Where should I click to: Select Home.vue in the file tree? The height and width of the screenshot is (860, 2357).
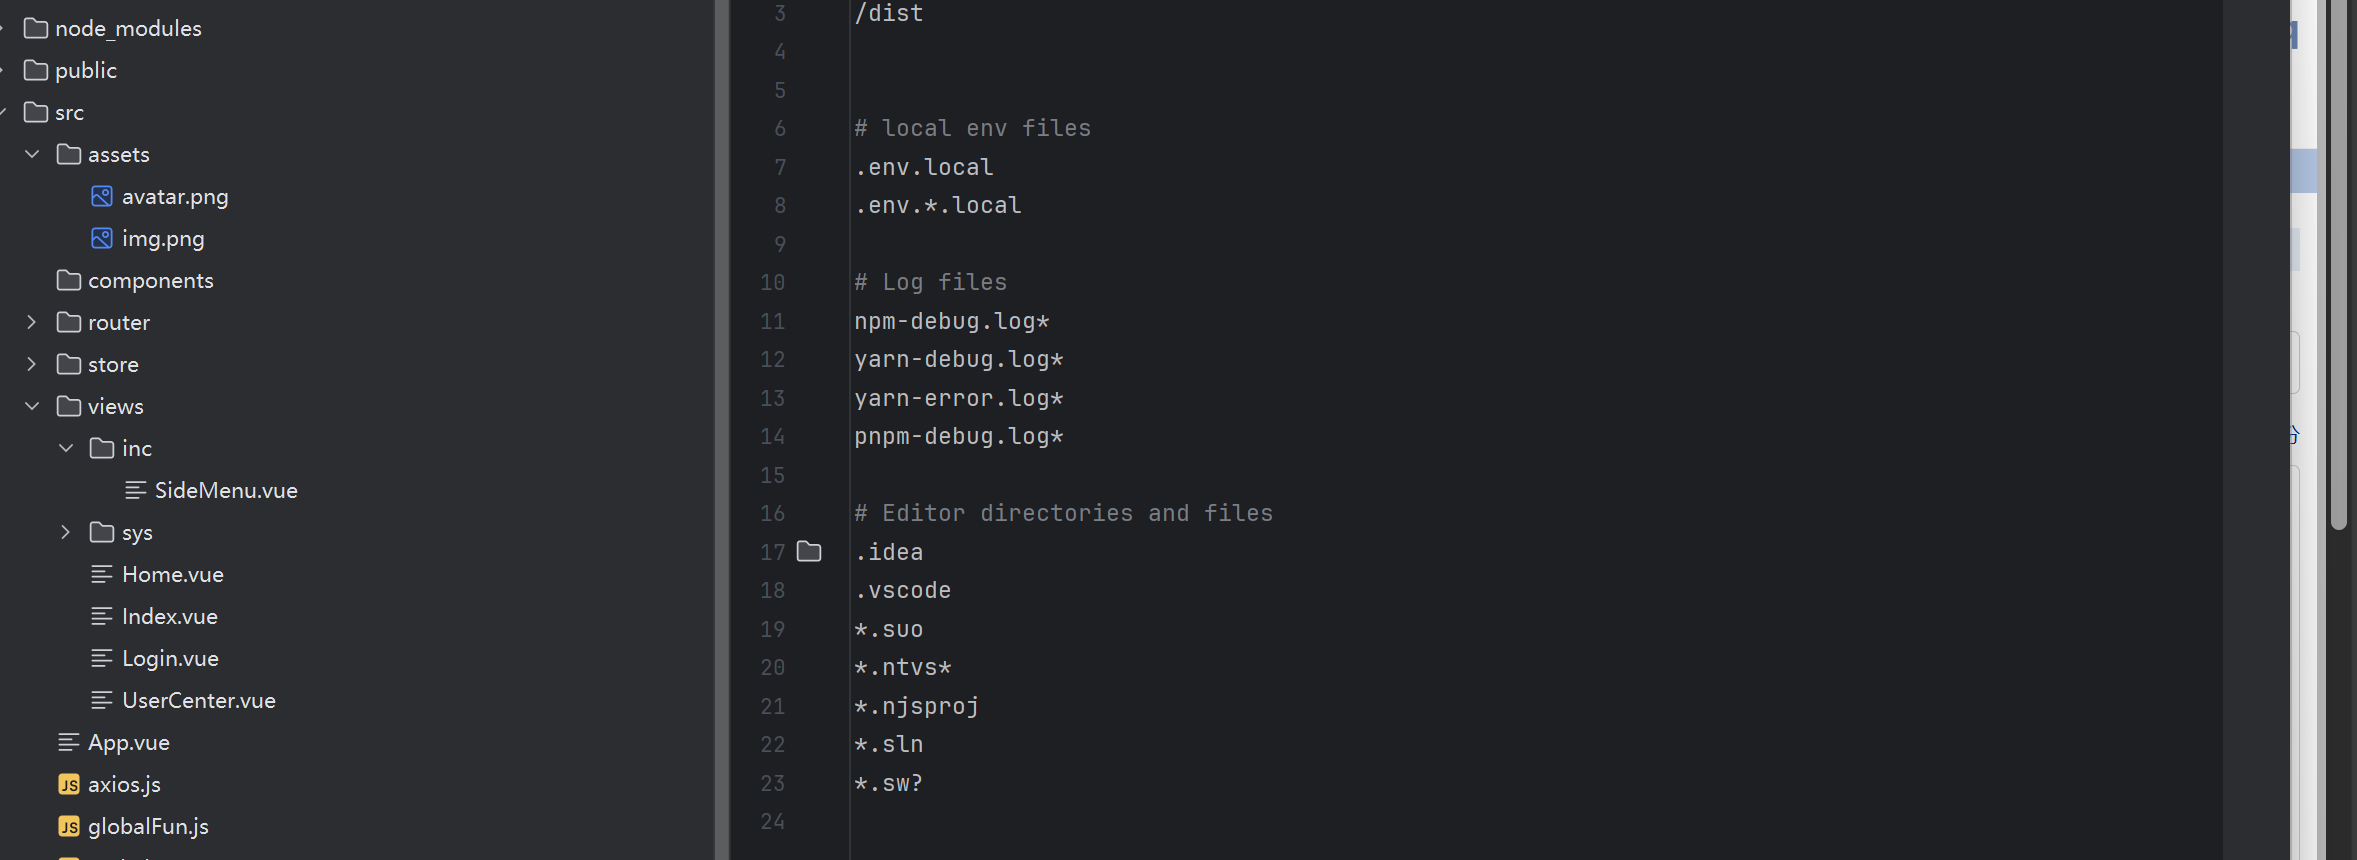pos(172,574)
